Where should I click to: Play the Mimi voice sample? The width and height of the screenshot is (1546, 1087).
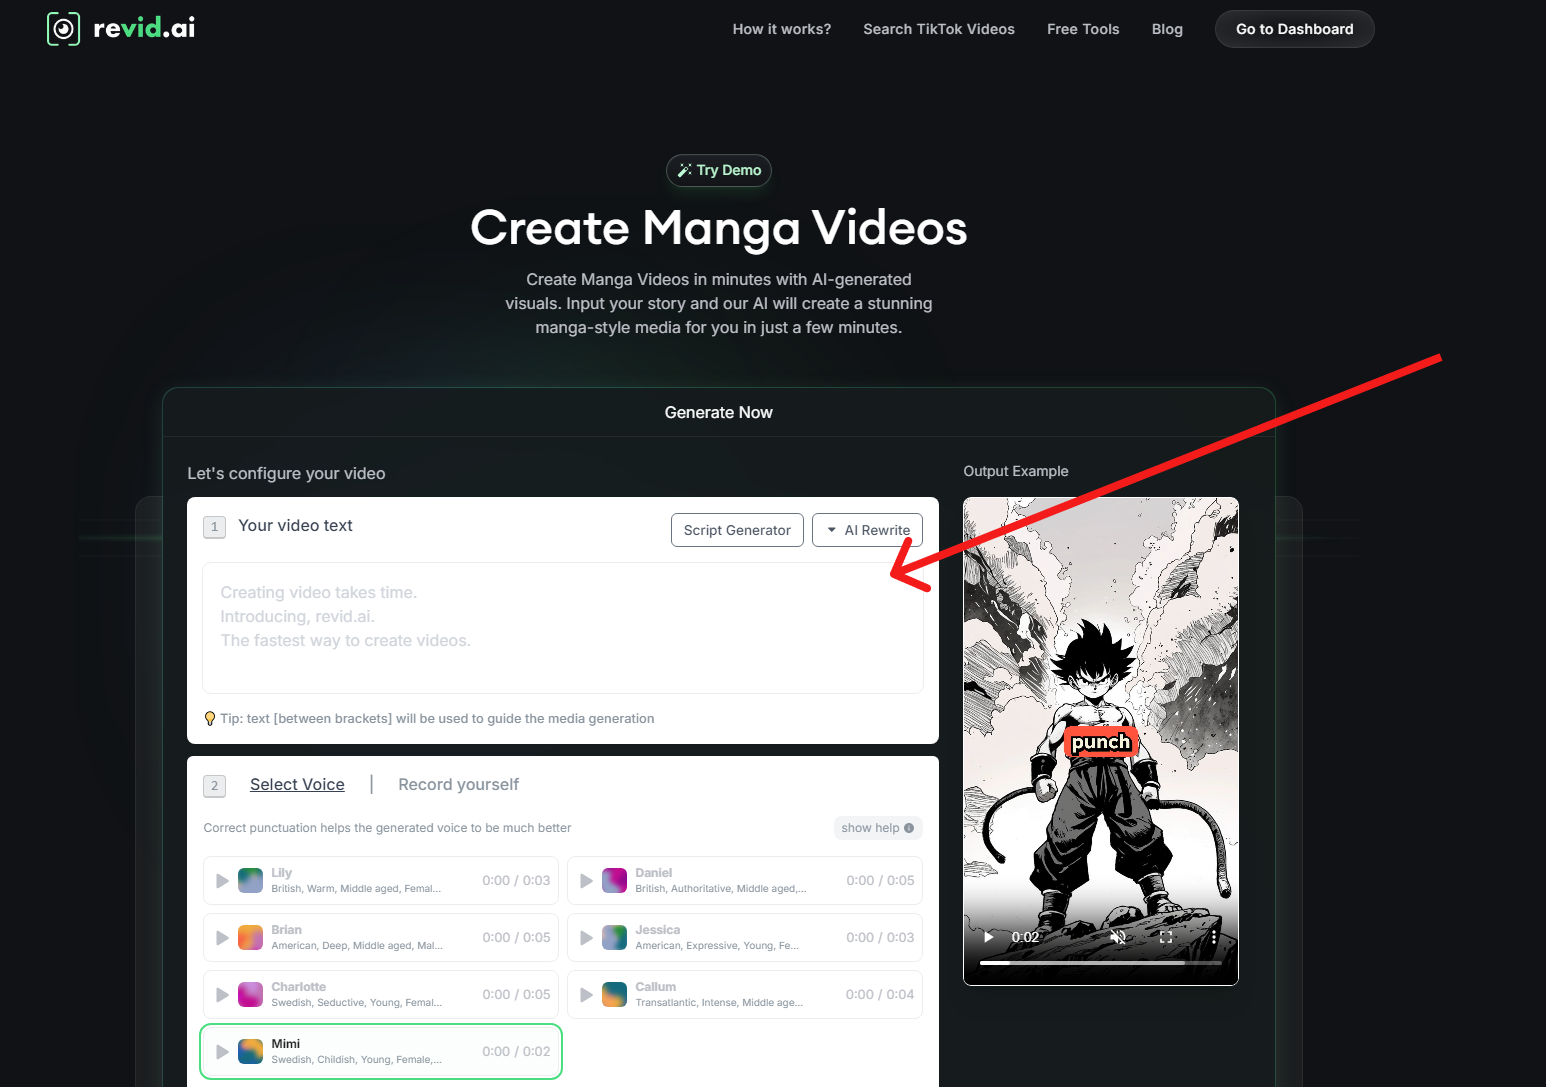222,1051
